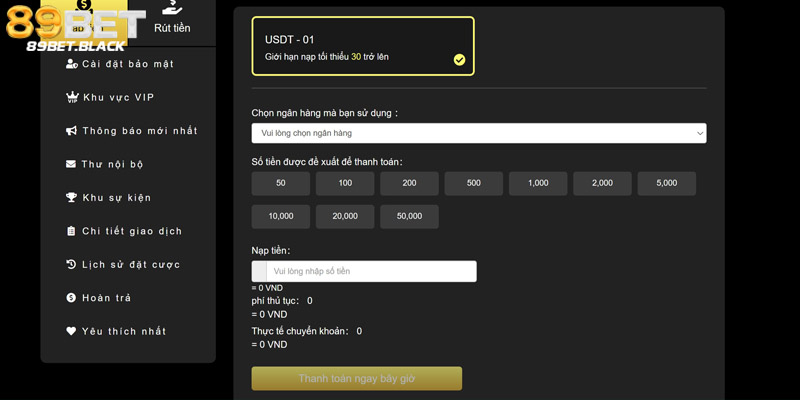This screenshot has width=800, height=400.
Task: Select the USDT - 01 payment option card
Action: pyautogui.click(x=362, y=46)
